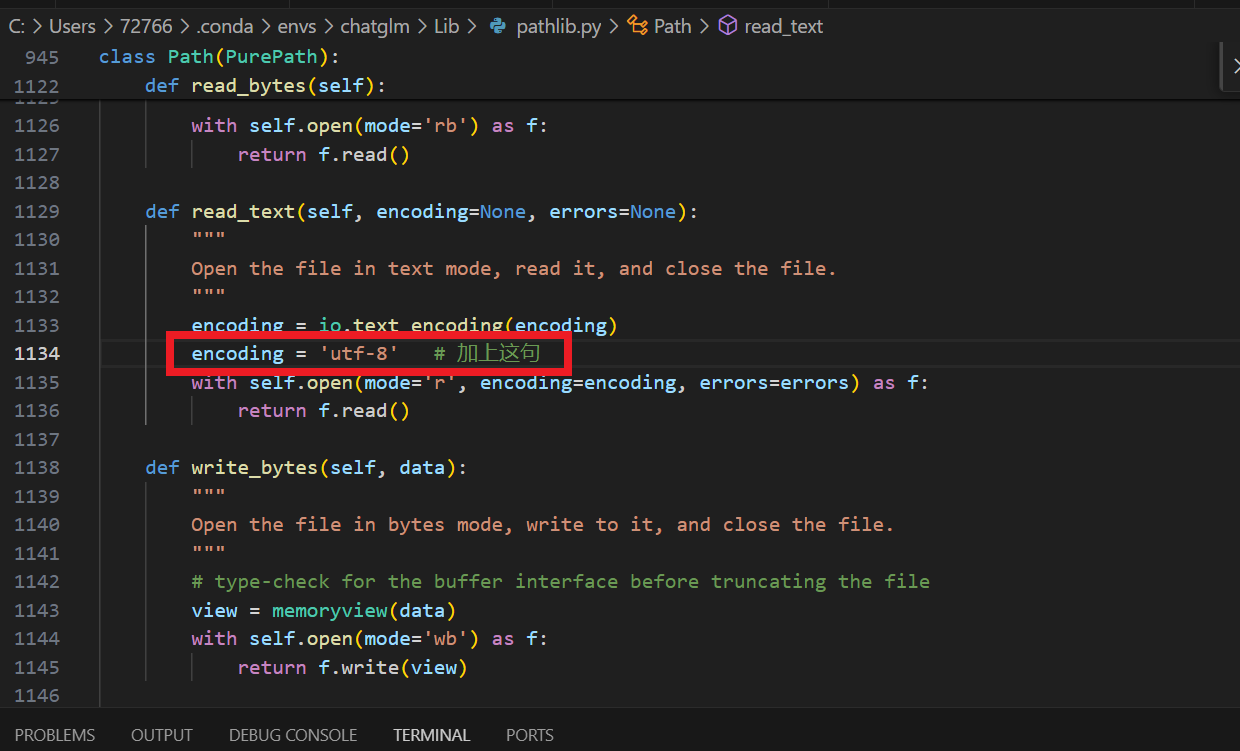Click the Users breadcrumb segment
The width and height of the screenshot is (1240, 751).
[72, 27]
